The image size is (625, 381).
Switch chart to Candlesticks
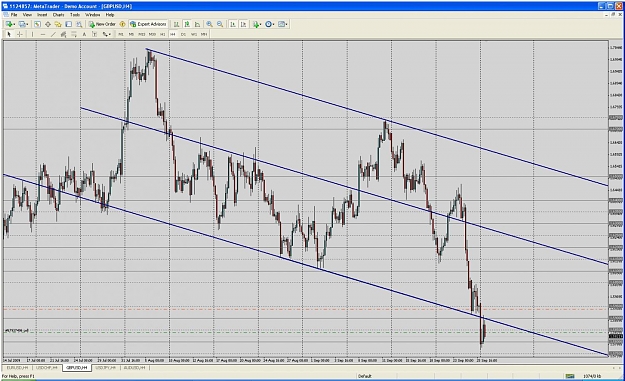tap(187, 24)
